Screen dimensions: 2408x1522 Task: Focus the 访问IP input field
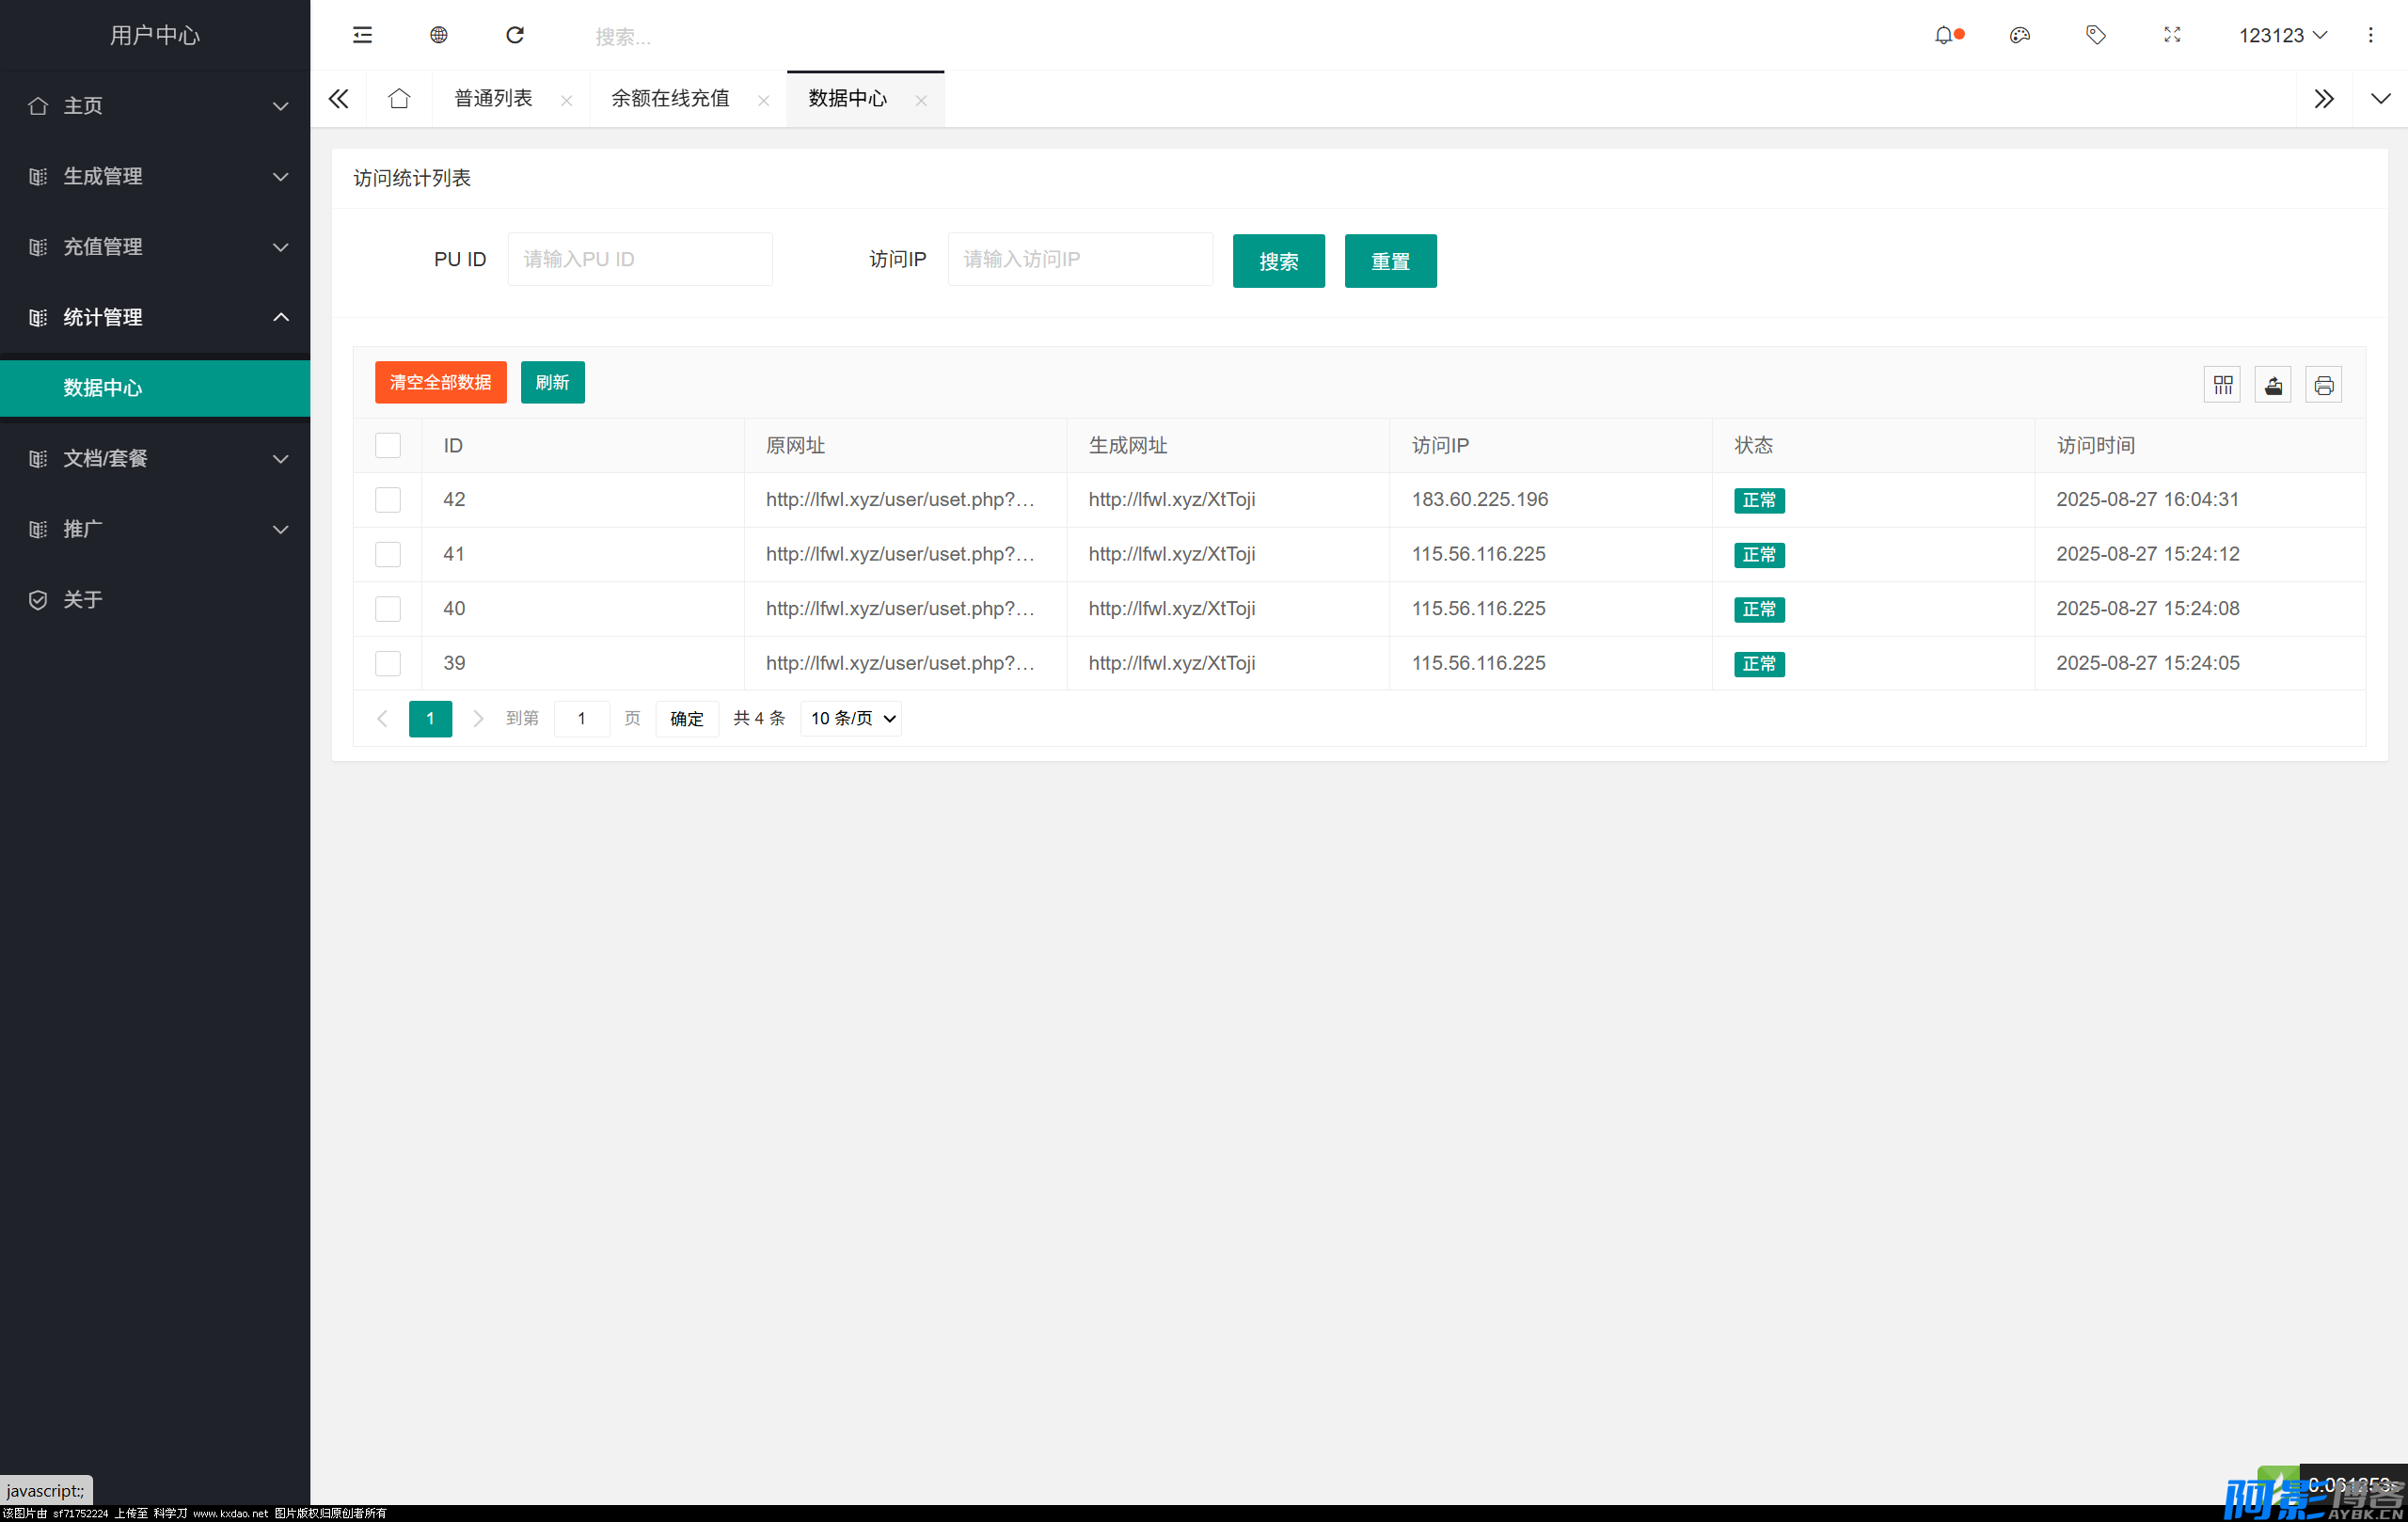pos(1080,259)
